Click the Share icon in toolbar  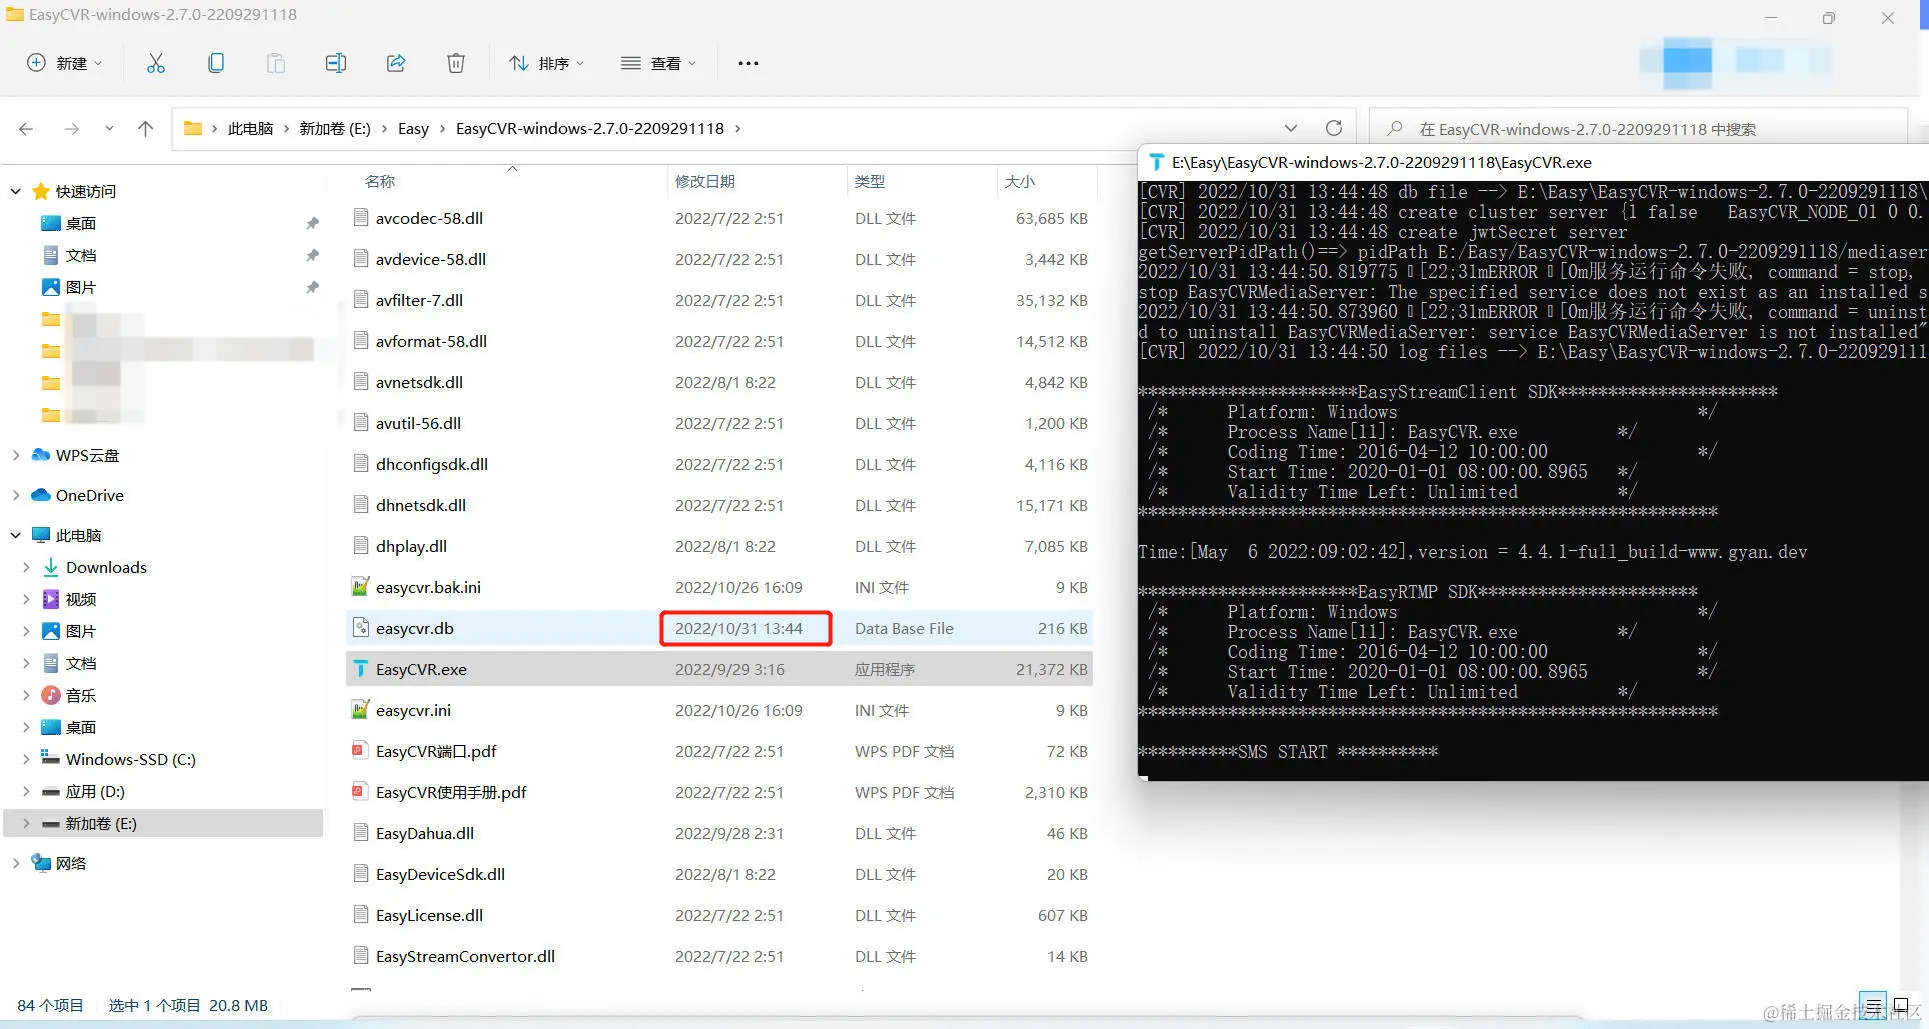coord(396,63)
